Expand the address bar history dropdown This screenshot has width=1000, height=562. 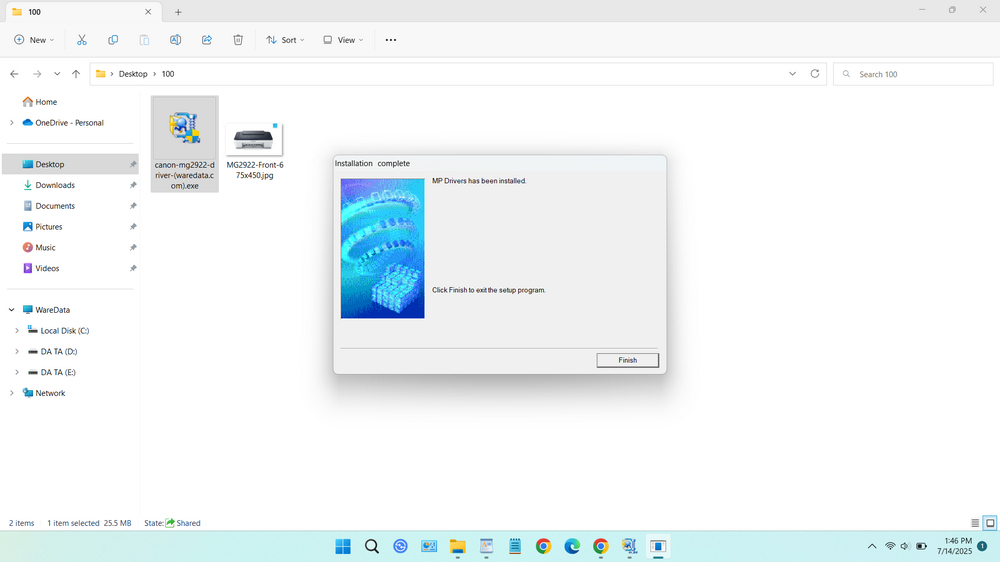[x=792, y=74]
